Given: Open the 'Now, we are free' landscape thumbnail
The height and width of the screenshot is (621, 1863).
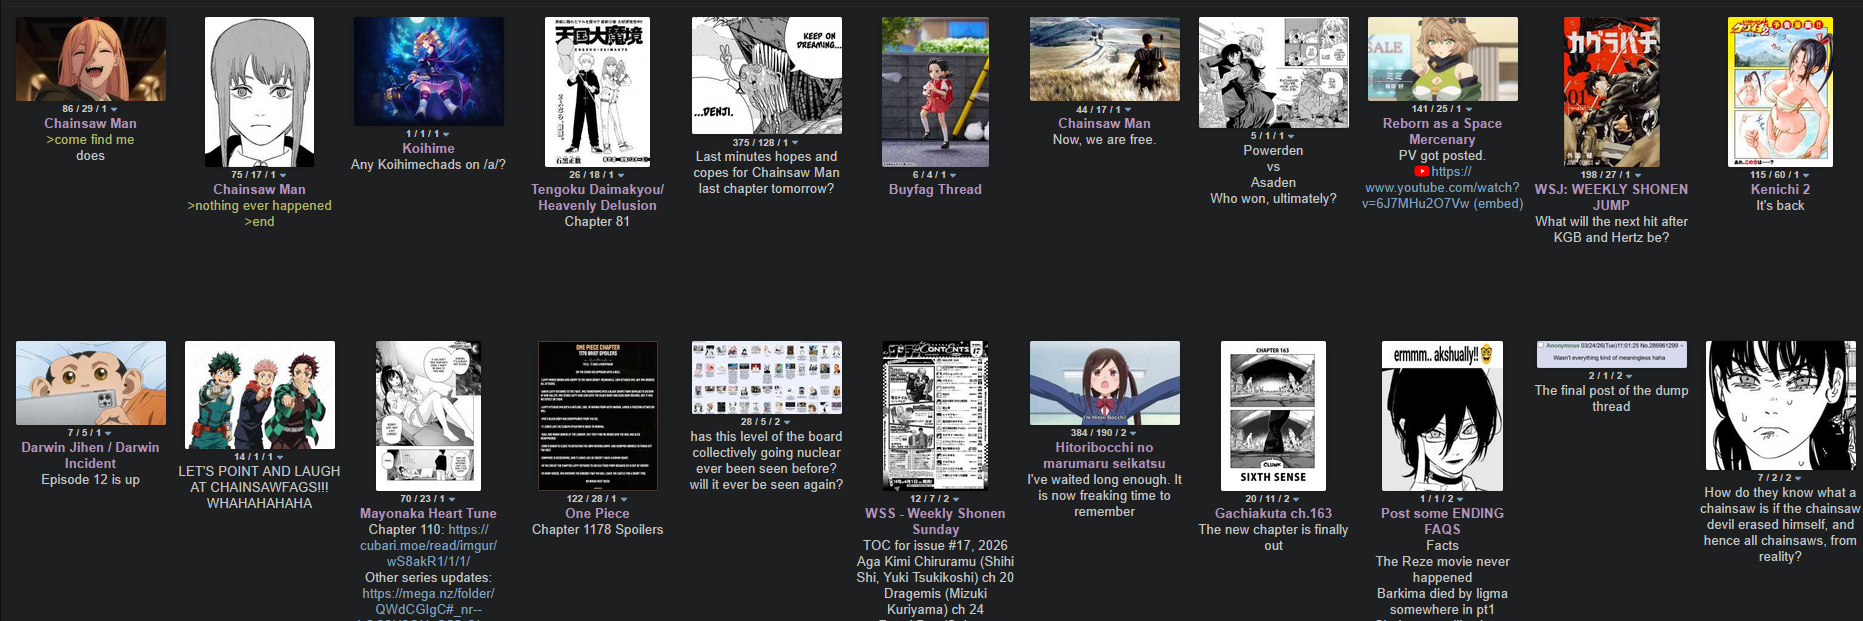Looking at the screenshot, I should point(1105,59).
